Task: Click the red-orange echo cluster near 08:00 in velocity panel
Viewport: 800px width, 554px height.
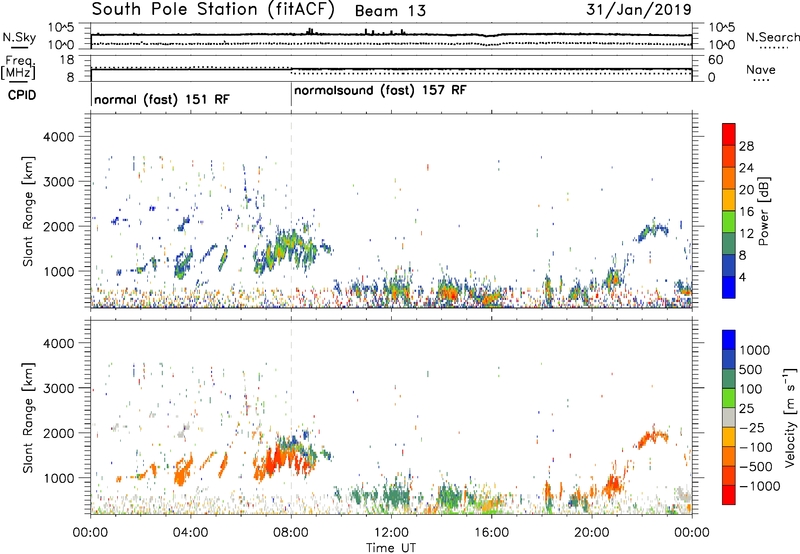Action: tap(283, 459)
